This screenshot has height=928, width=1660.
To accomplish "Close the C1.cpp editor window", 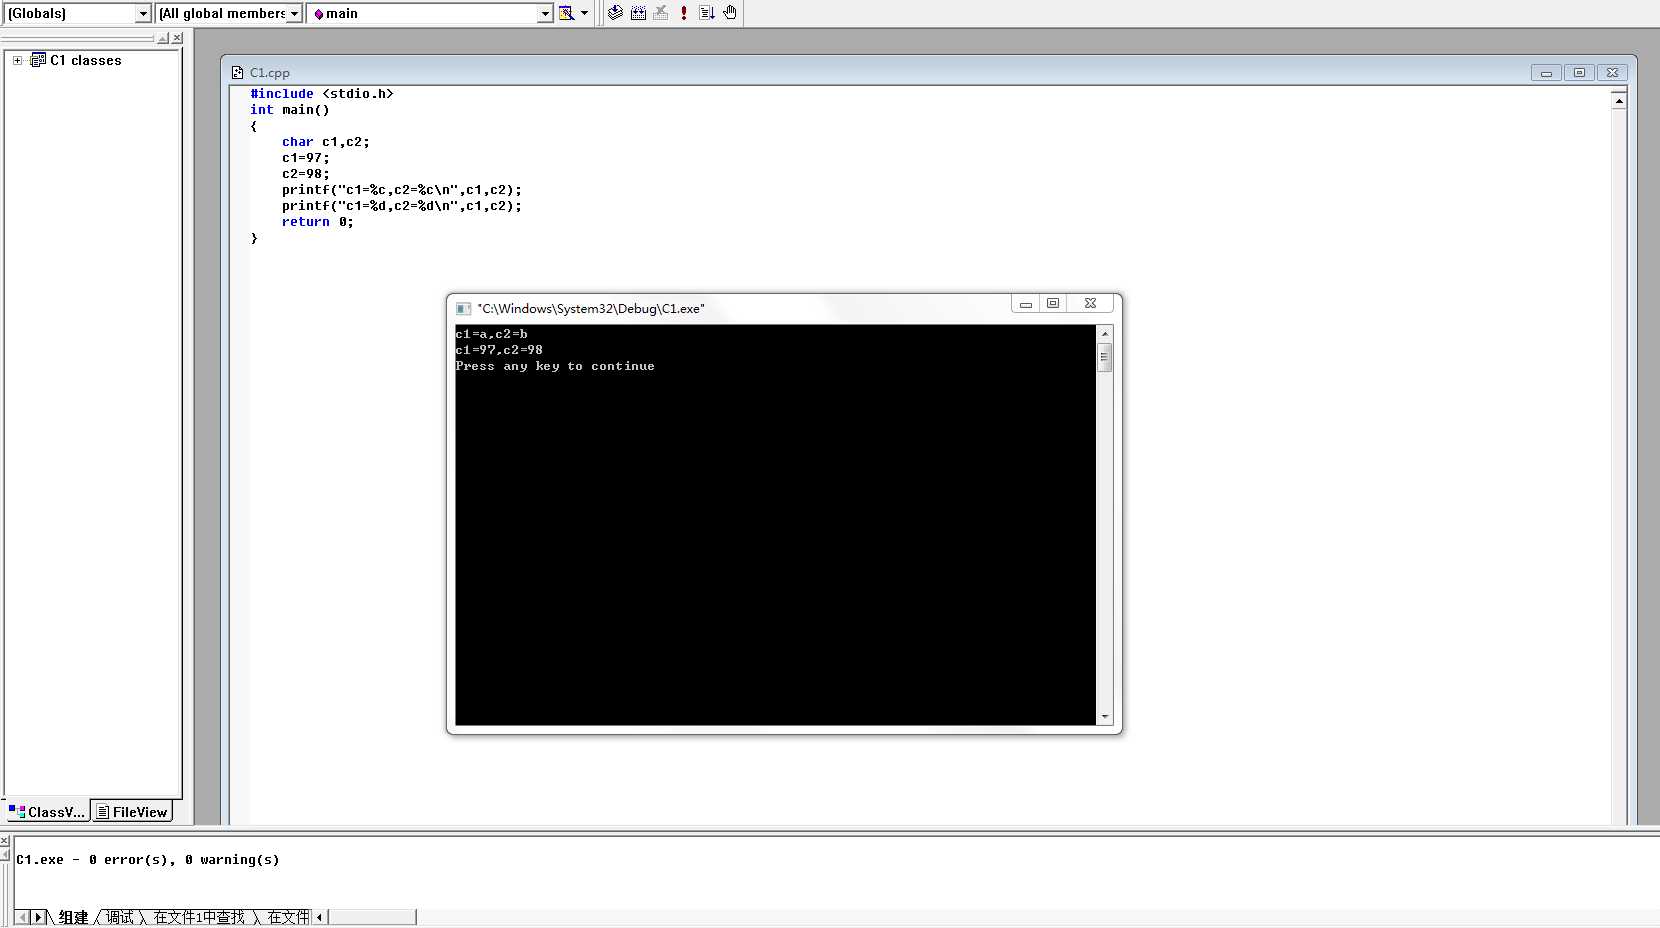I will pos(1612,72).
